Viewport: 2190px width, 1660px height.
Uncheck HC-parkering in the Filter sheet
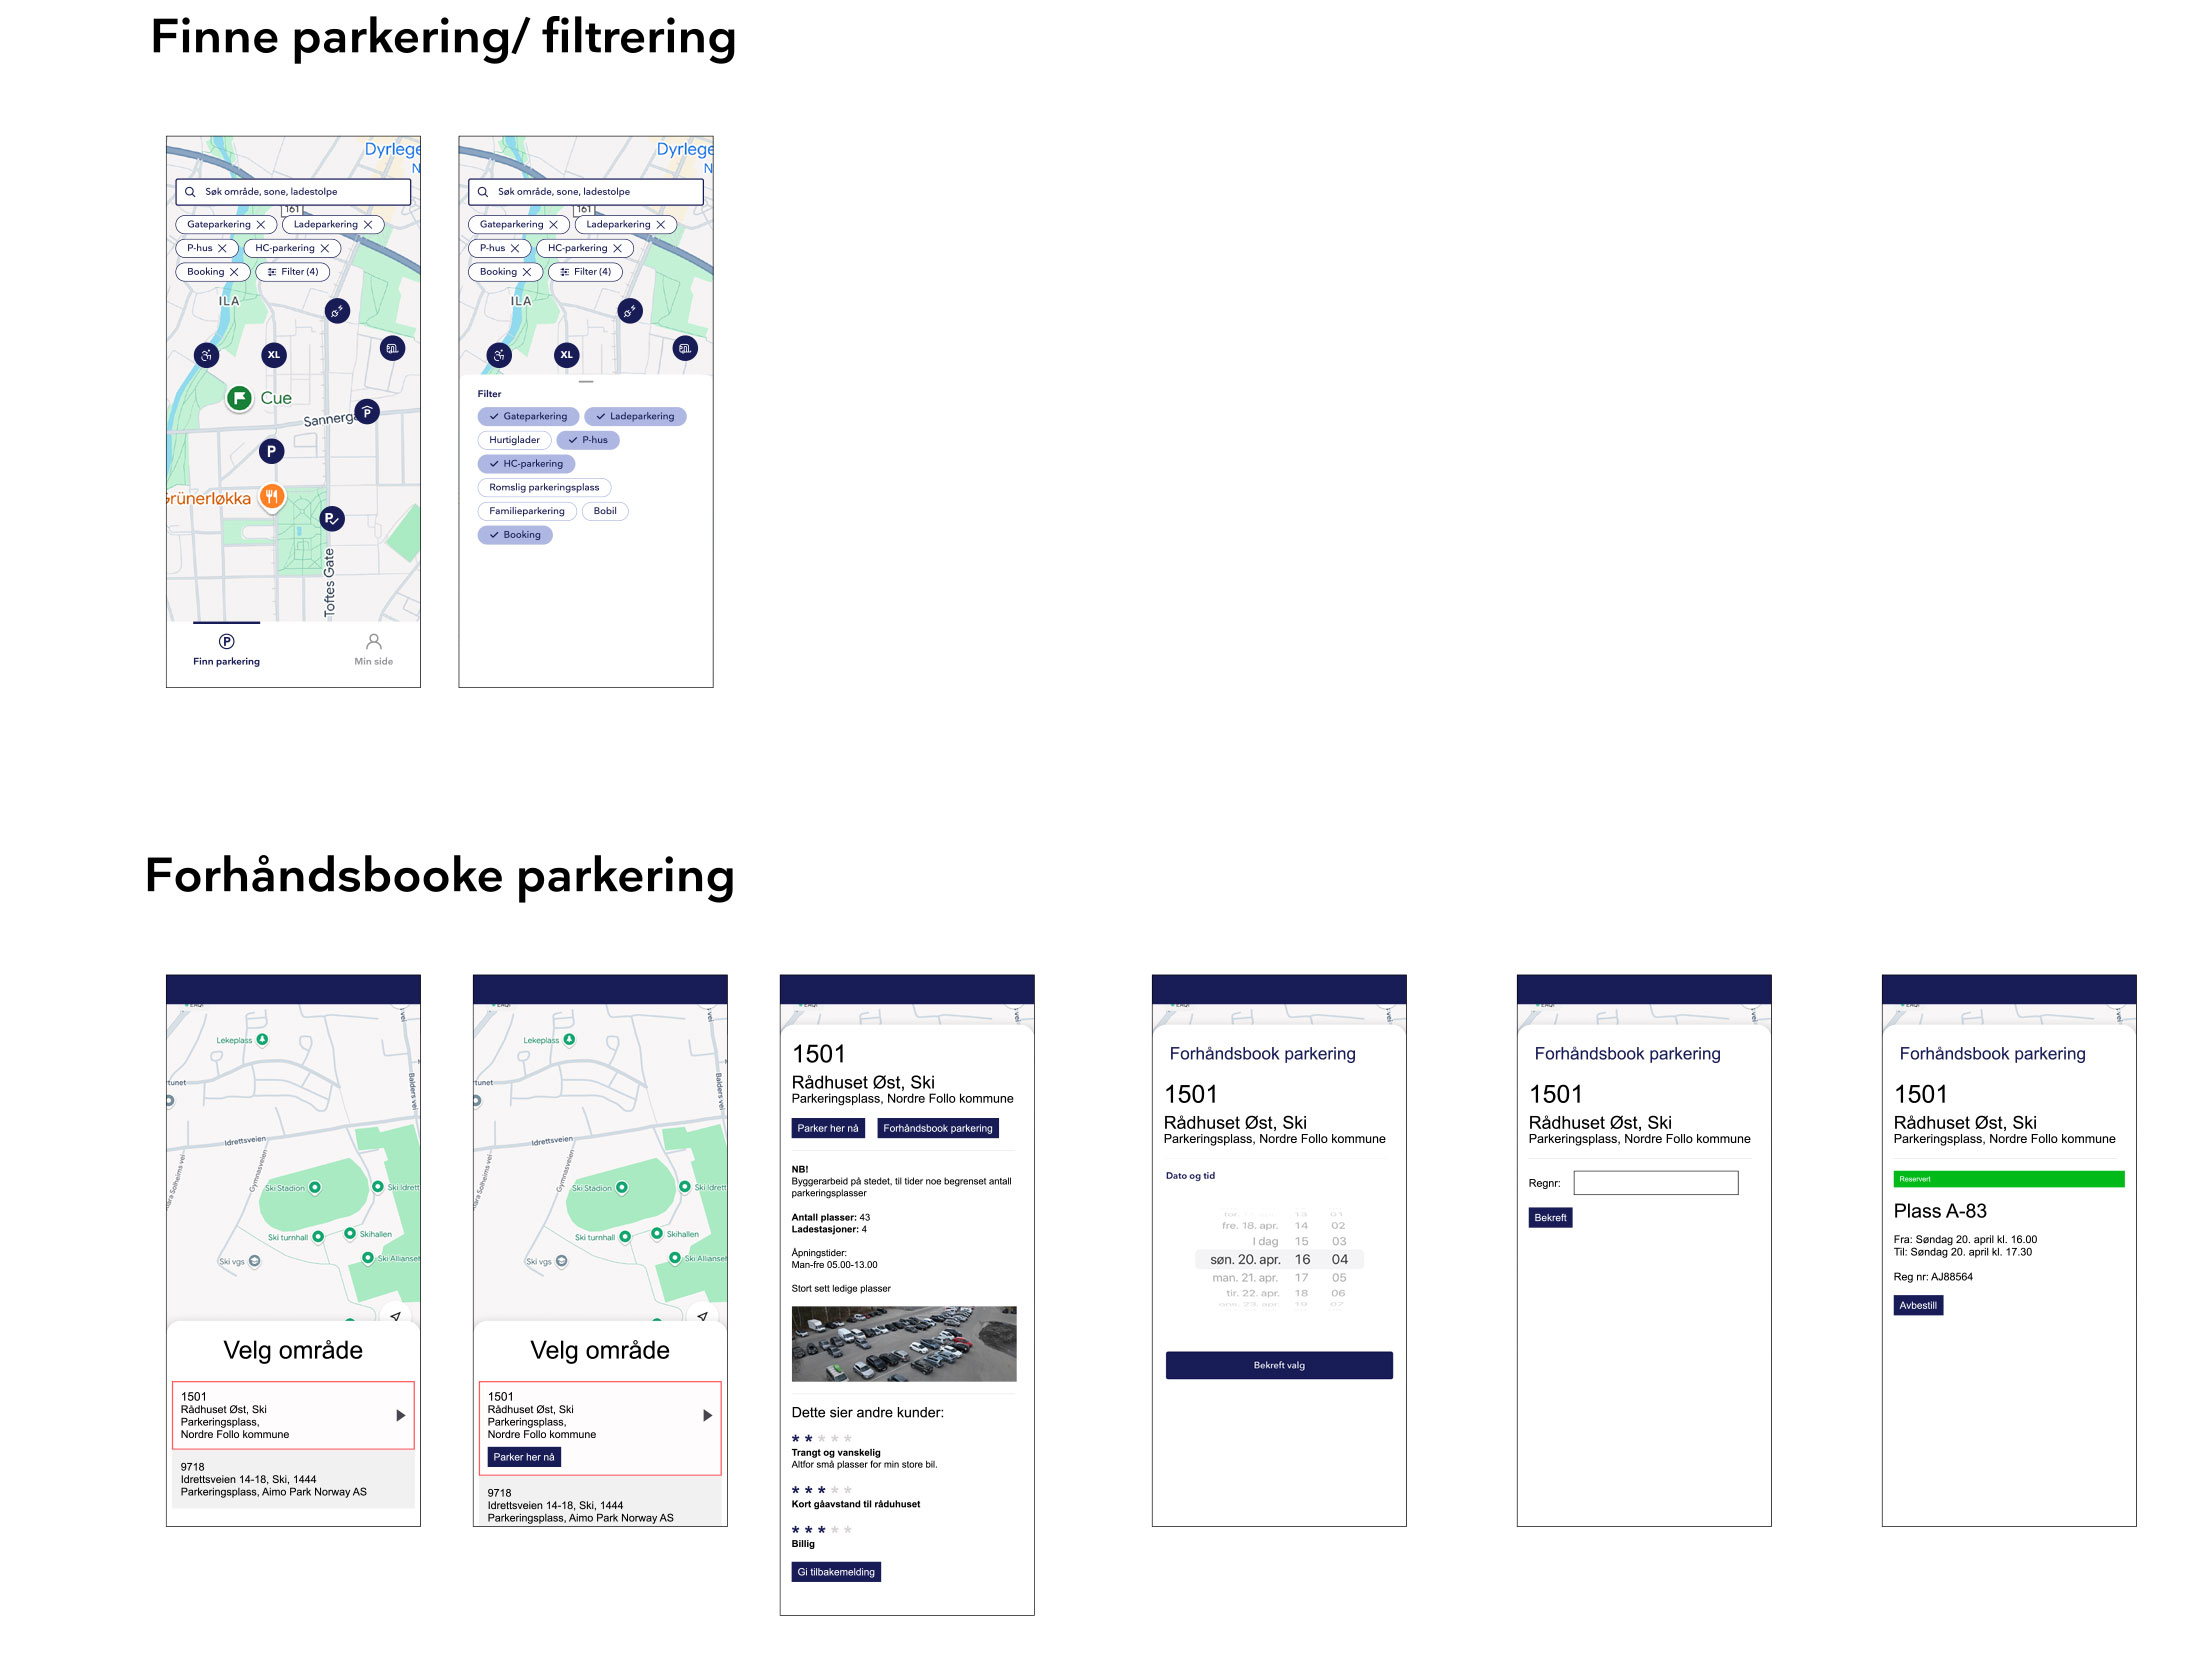(x=526, y=464)
